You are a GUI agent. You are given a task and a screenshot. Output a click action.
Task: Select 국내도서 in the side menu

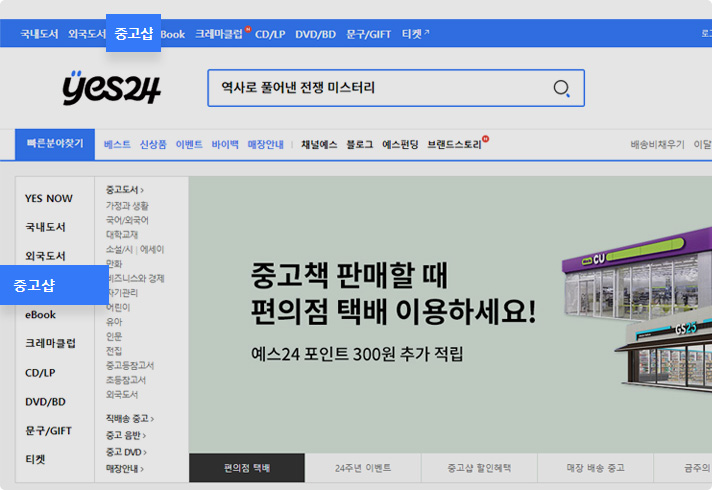click(45, 227)
